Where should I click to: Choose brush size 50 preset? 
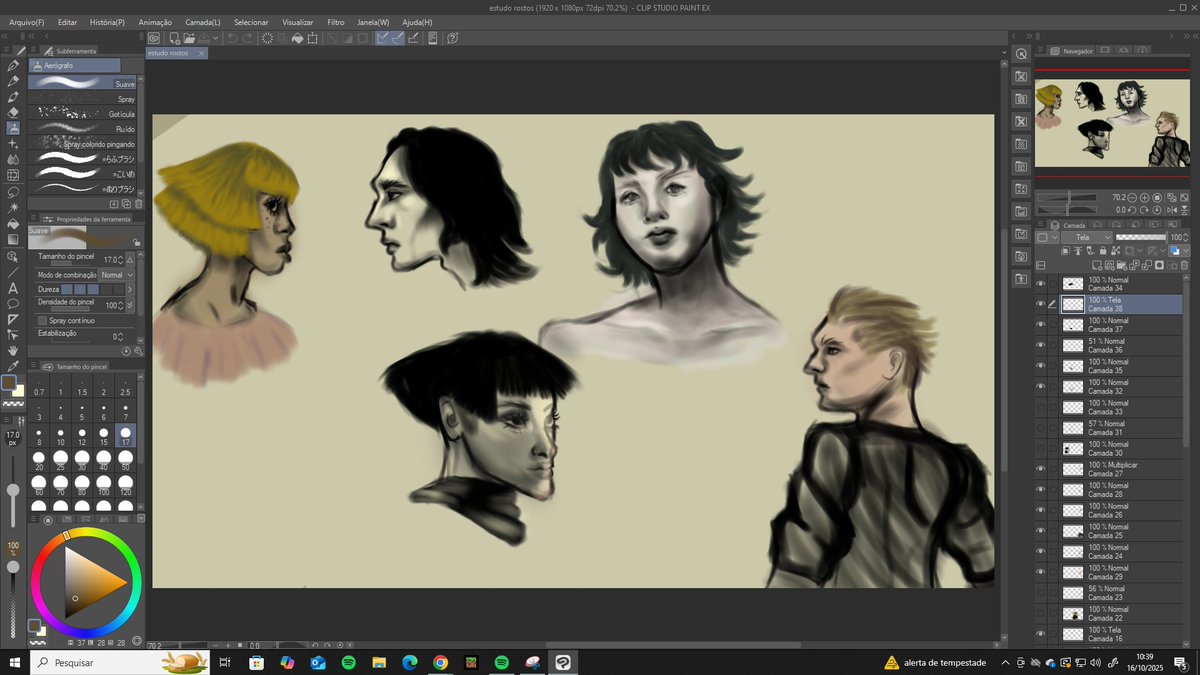[x=125, y=461]
